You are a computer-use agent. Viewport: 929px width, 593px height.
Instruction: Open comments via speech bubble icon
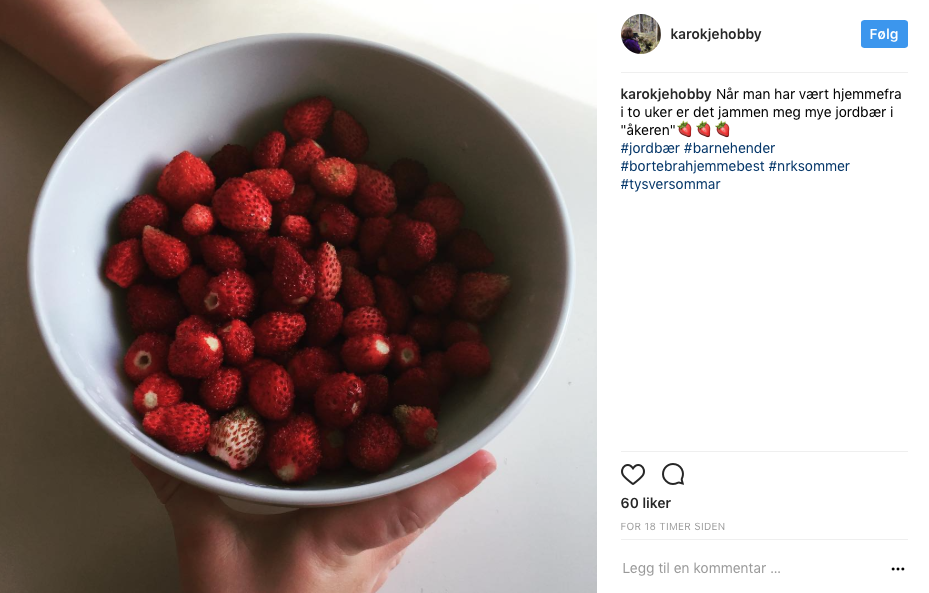(x=673, y=475)
